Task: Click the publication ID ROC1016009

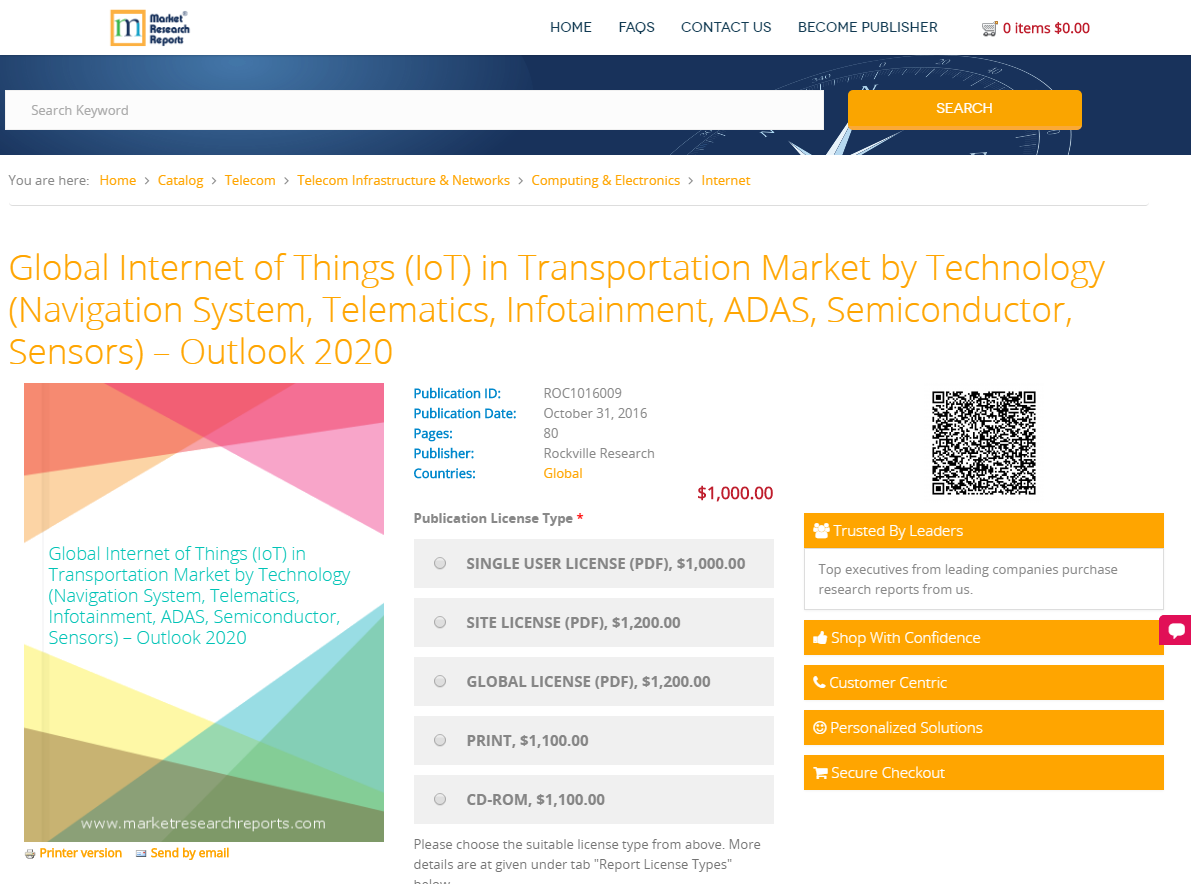Action: coord(583,393)
